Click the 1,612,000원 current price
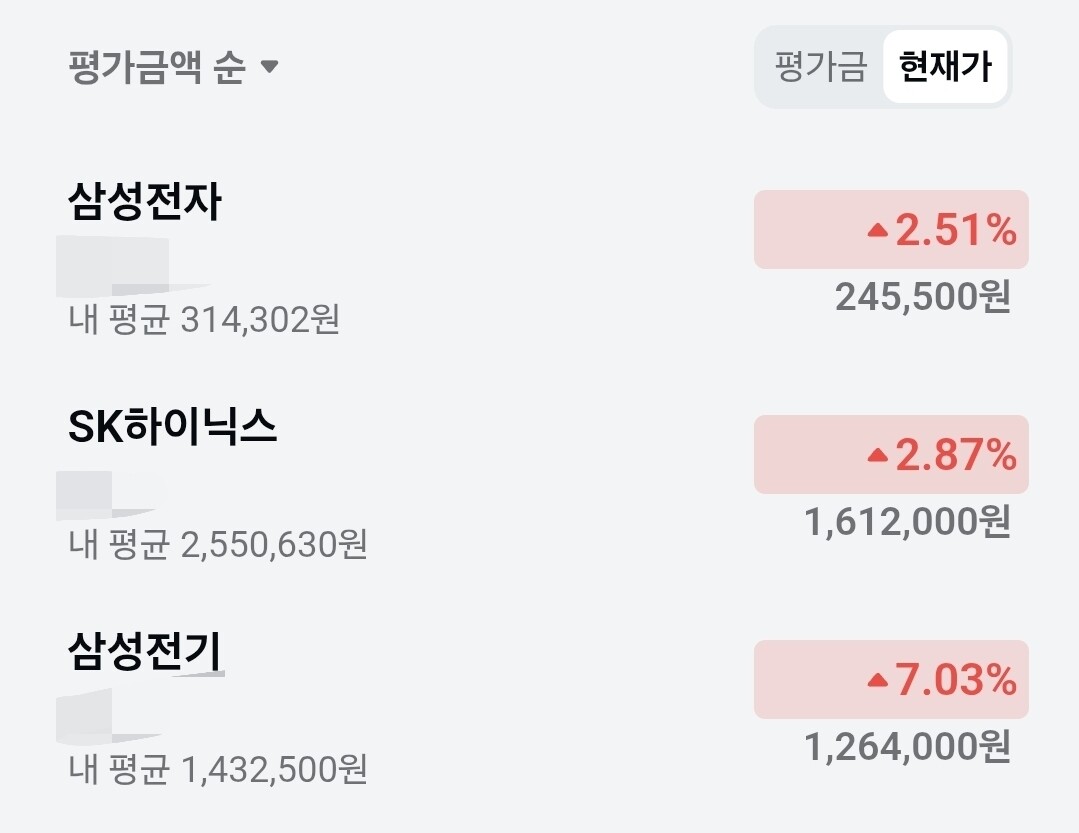Viewport: 1079px width, 833px height. tap(908, 522)
